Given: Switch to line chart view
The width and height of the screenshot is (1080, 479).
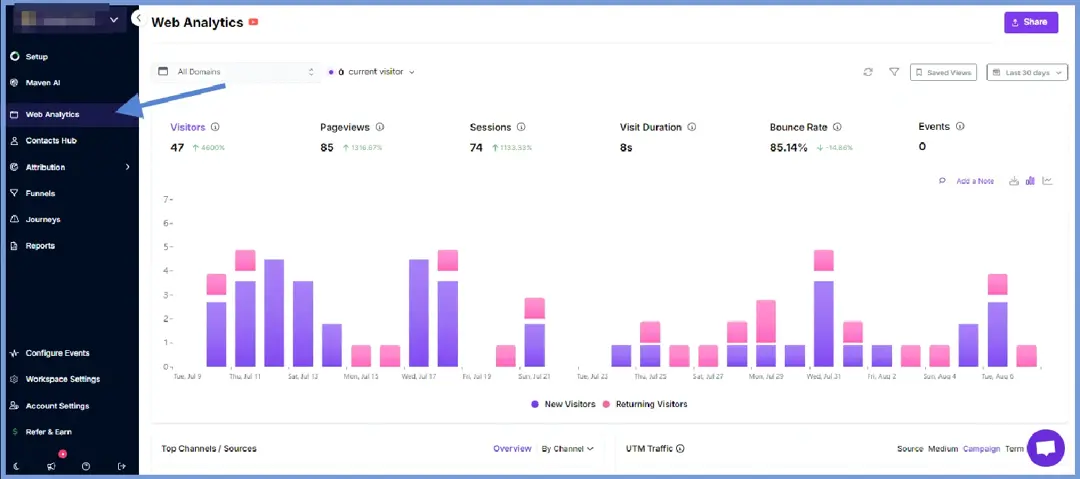Looking at the screenshot, I should [1047, 181].
